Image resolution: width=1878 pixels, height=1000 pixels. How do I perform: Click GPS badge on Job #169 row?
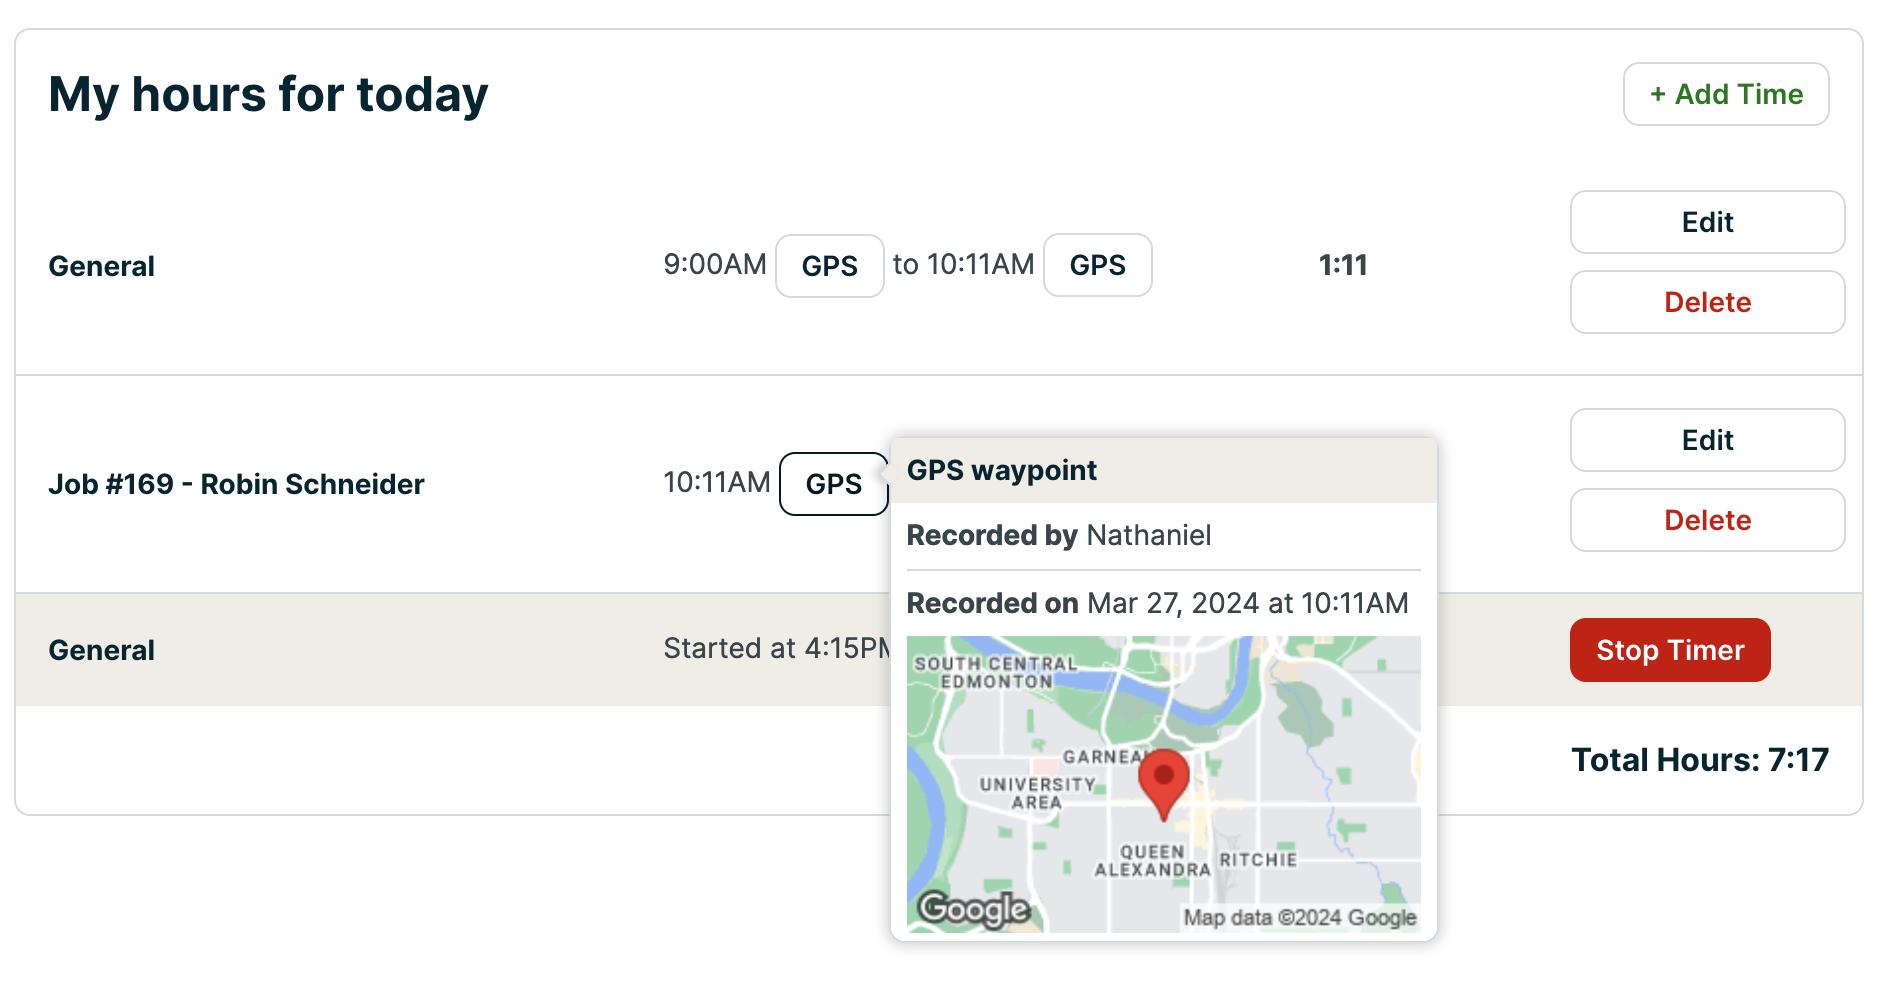coord(833,484)
